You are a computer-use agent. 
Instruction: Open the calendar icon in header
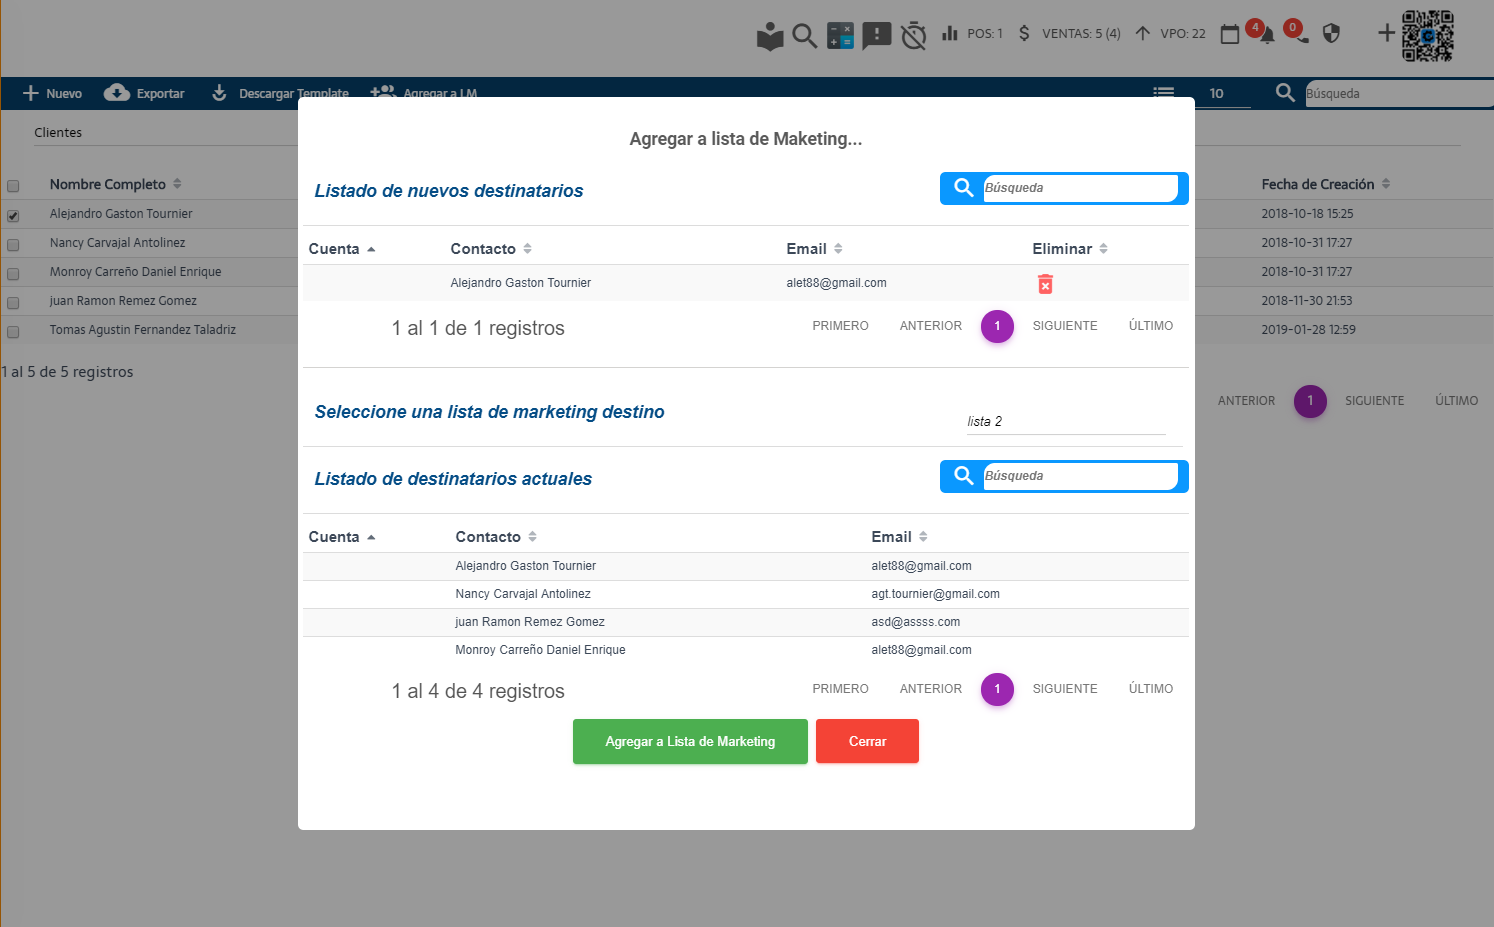[1230, 34]
